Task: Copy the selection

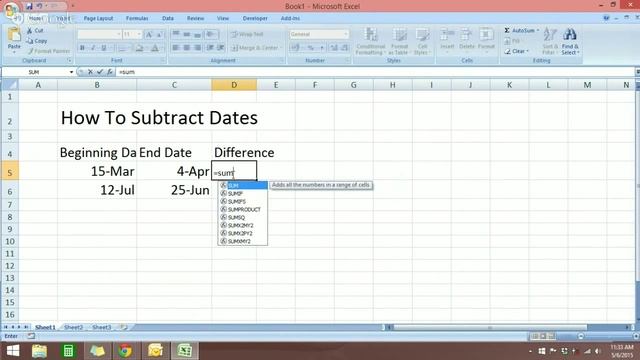Action: pyautogui.click(x=37, y=41)
